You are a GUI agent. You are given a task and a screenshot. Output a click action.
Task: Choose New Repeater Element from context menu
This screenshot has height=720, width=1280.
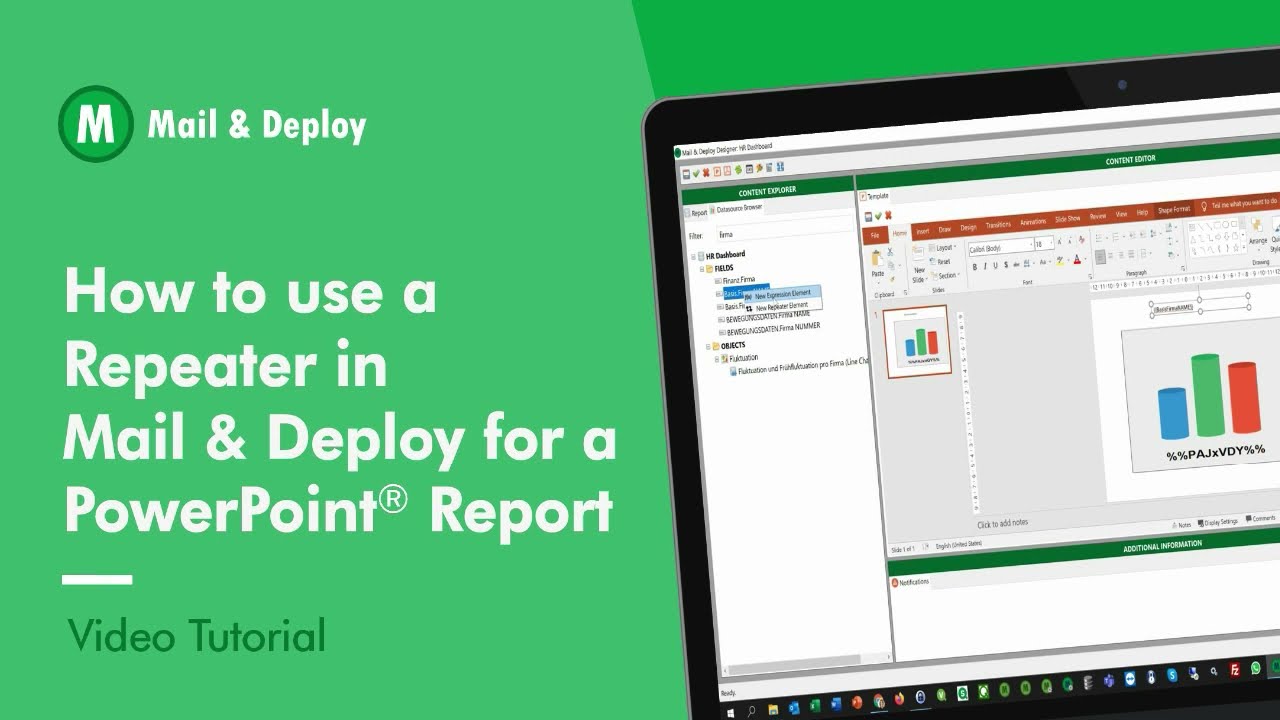[782, 306]
